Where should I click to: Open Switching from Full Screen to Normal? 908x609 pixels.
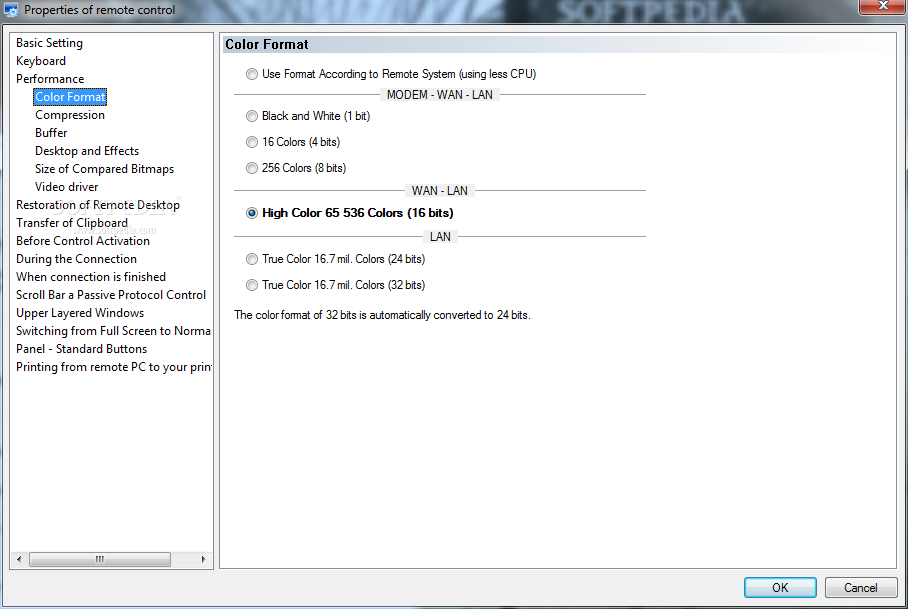(x=114, y=330)
